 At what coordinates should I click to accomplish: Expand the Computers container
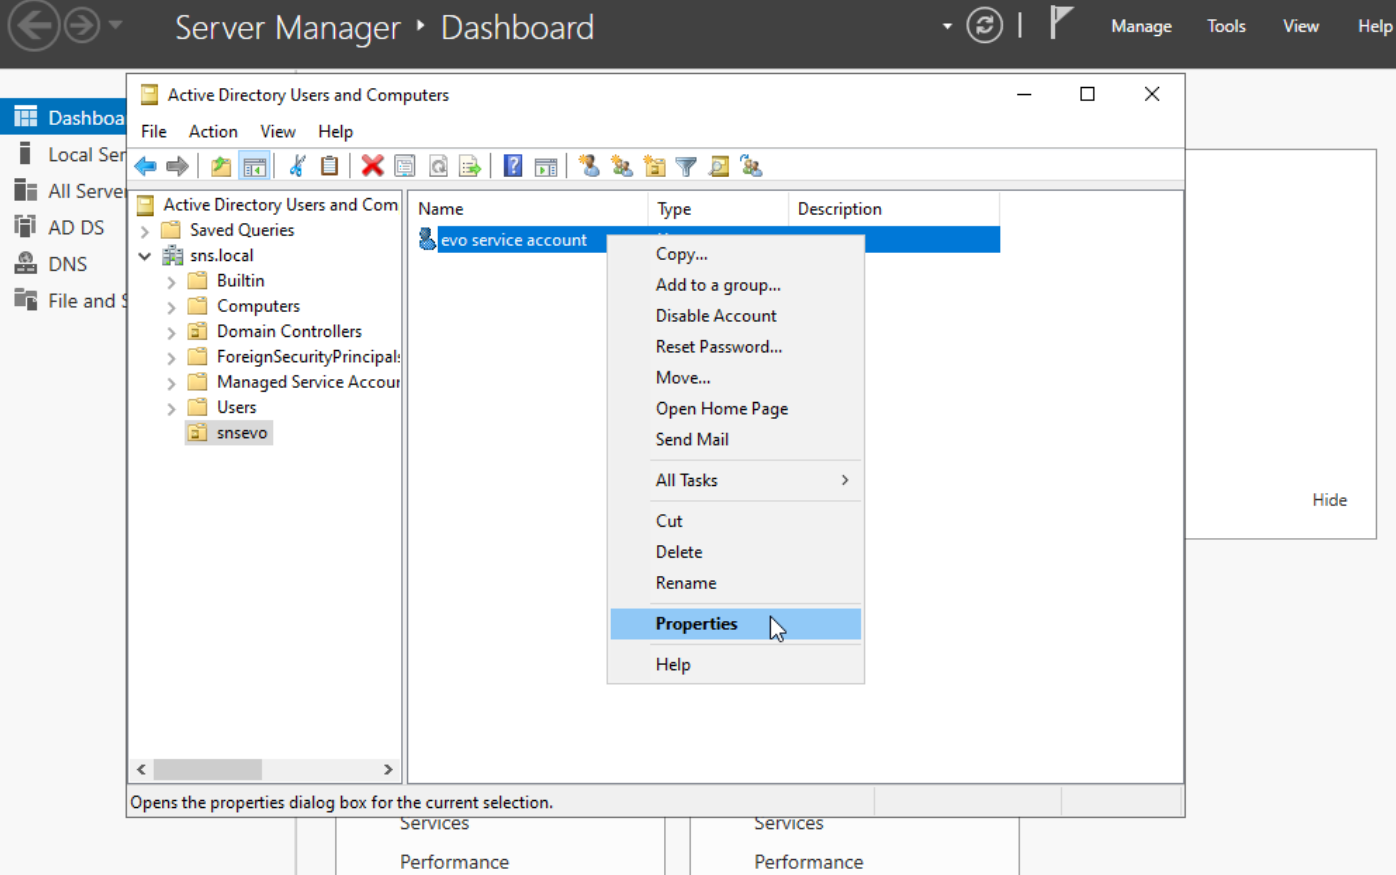(171, 307)
